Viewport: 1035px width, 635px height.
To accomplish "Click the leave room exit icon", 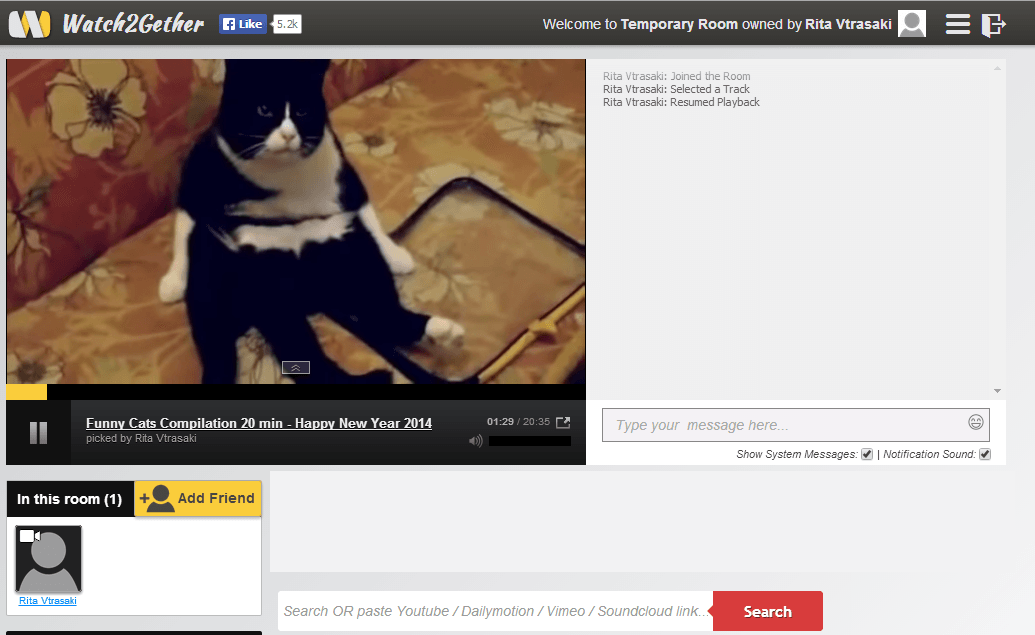I will click(x=993, y=24).
